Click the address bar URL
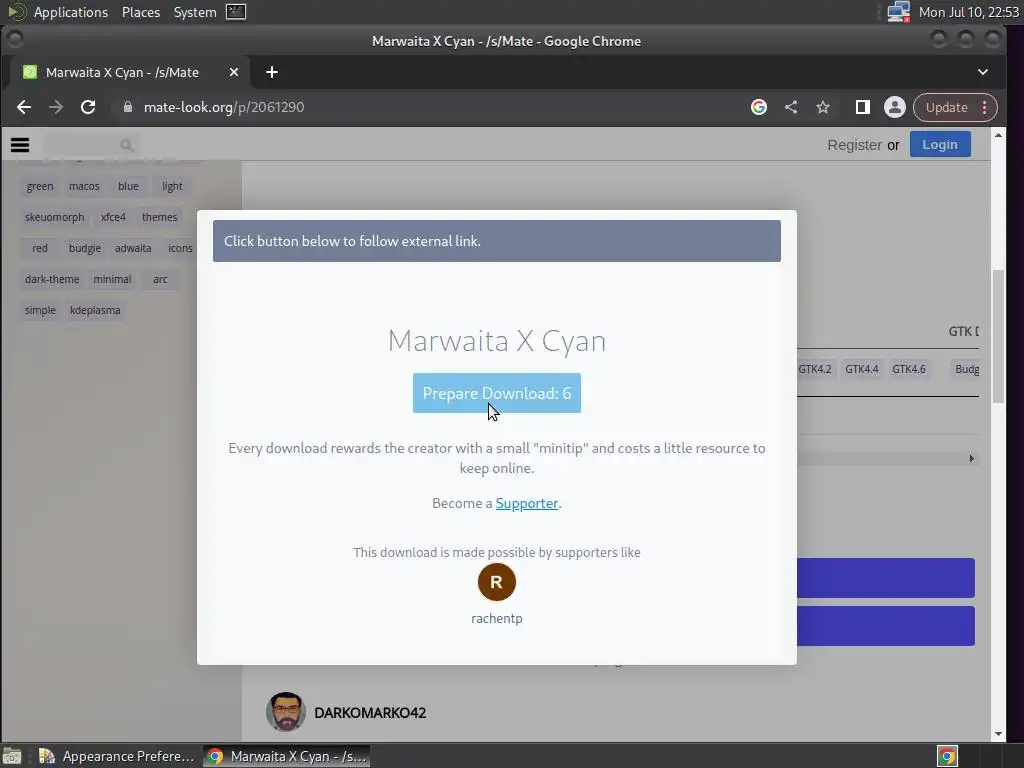This screenshot has width=1024, height=768. 224,107
